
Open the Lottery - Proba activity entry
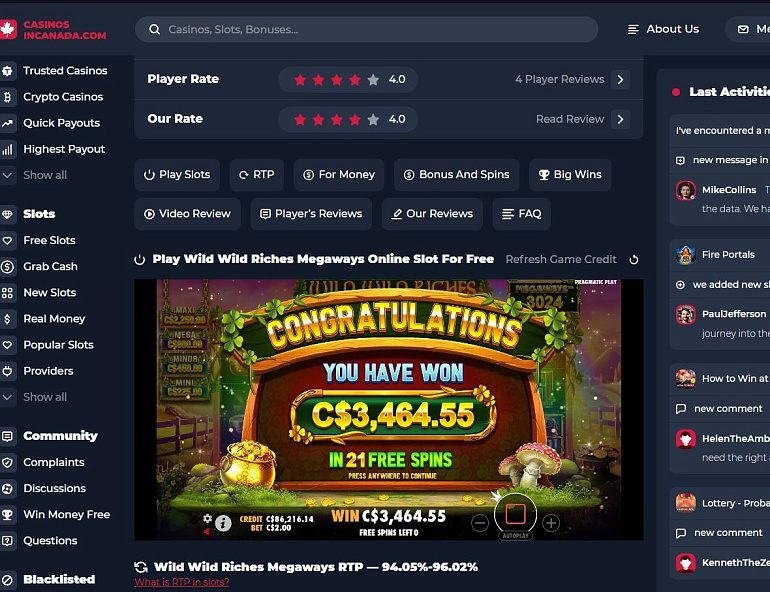[722, 503]
